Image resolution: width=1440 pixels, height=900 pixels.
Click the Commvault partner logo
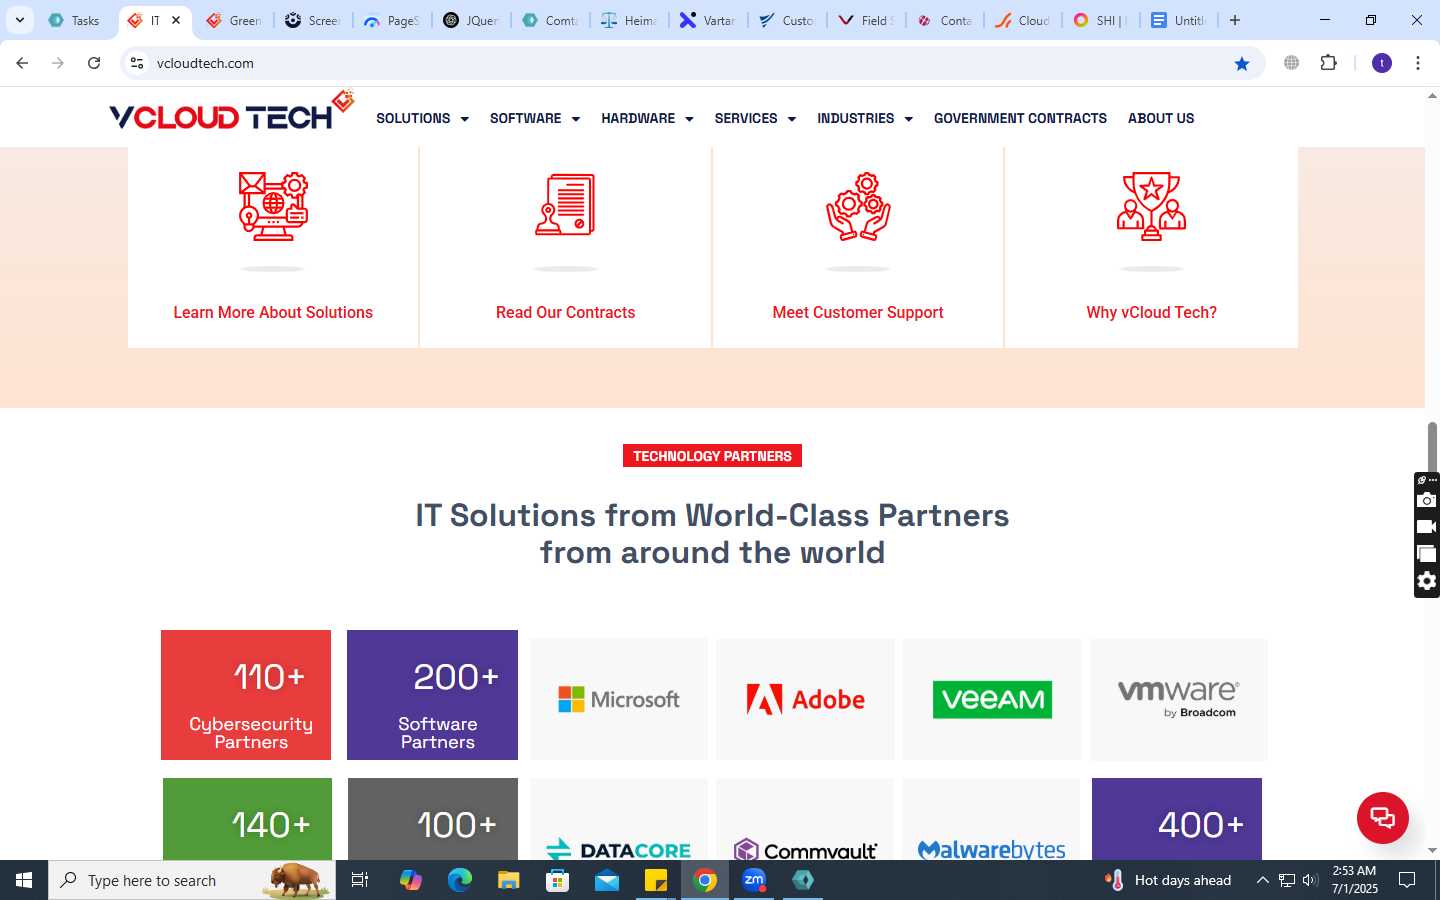tap(805, 849)
